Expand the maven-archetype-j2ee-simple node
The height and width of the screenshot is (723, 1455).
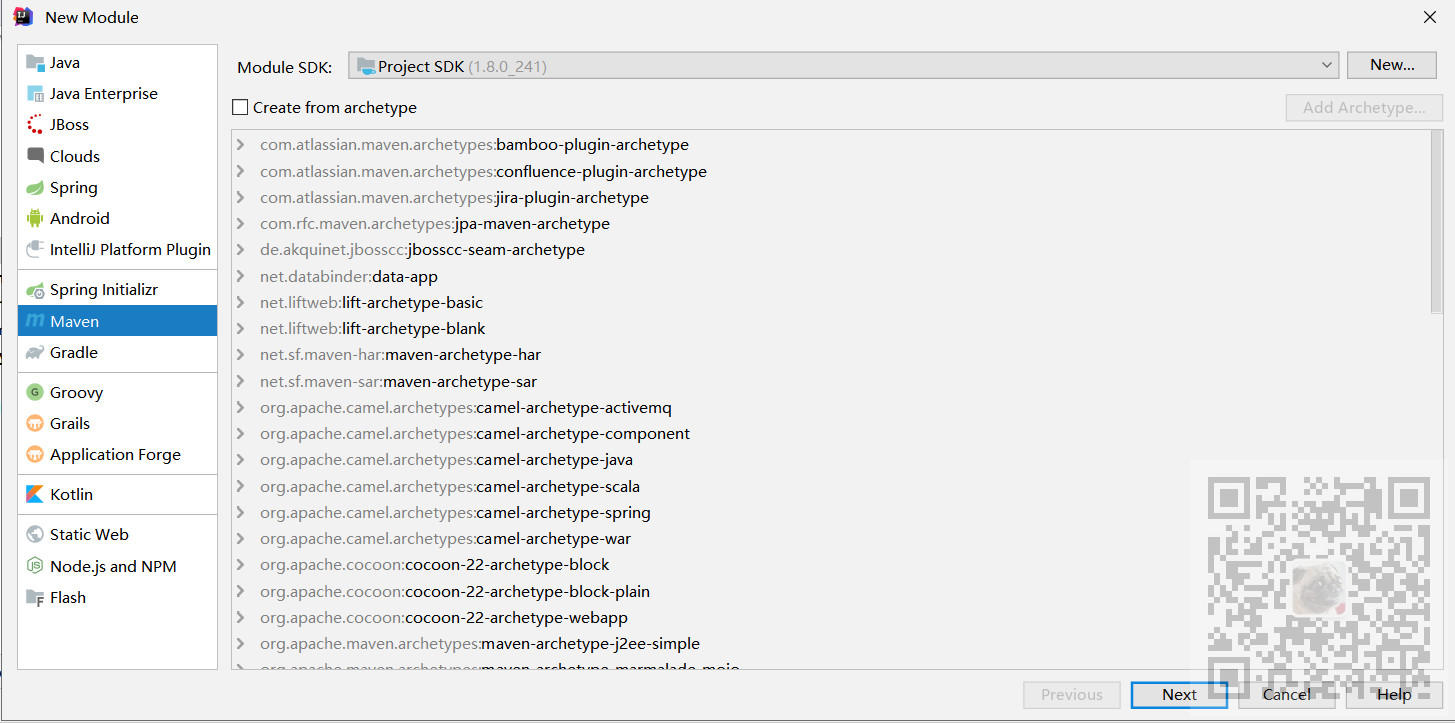(x=241, y=644)
